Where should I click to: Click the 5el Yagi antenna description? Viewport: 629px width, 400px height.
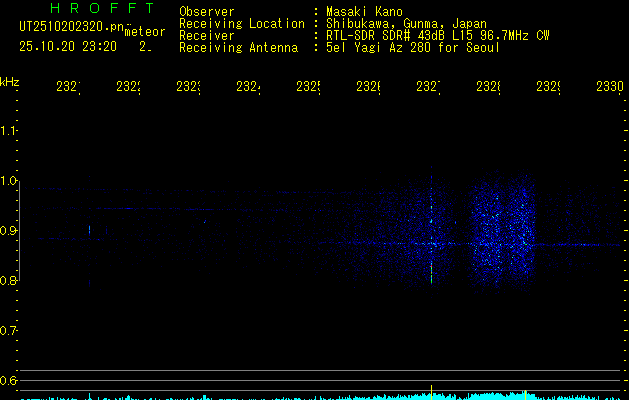[412, 48]
